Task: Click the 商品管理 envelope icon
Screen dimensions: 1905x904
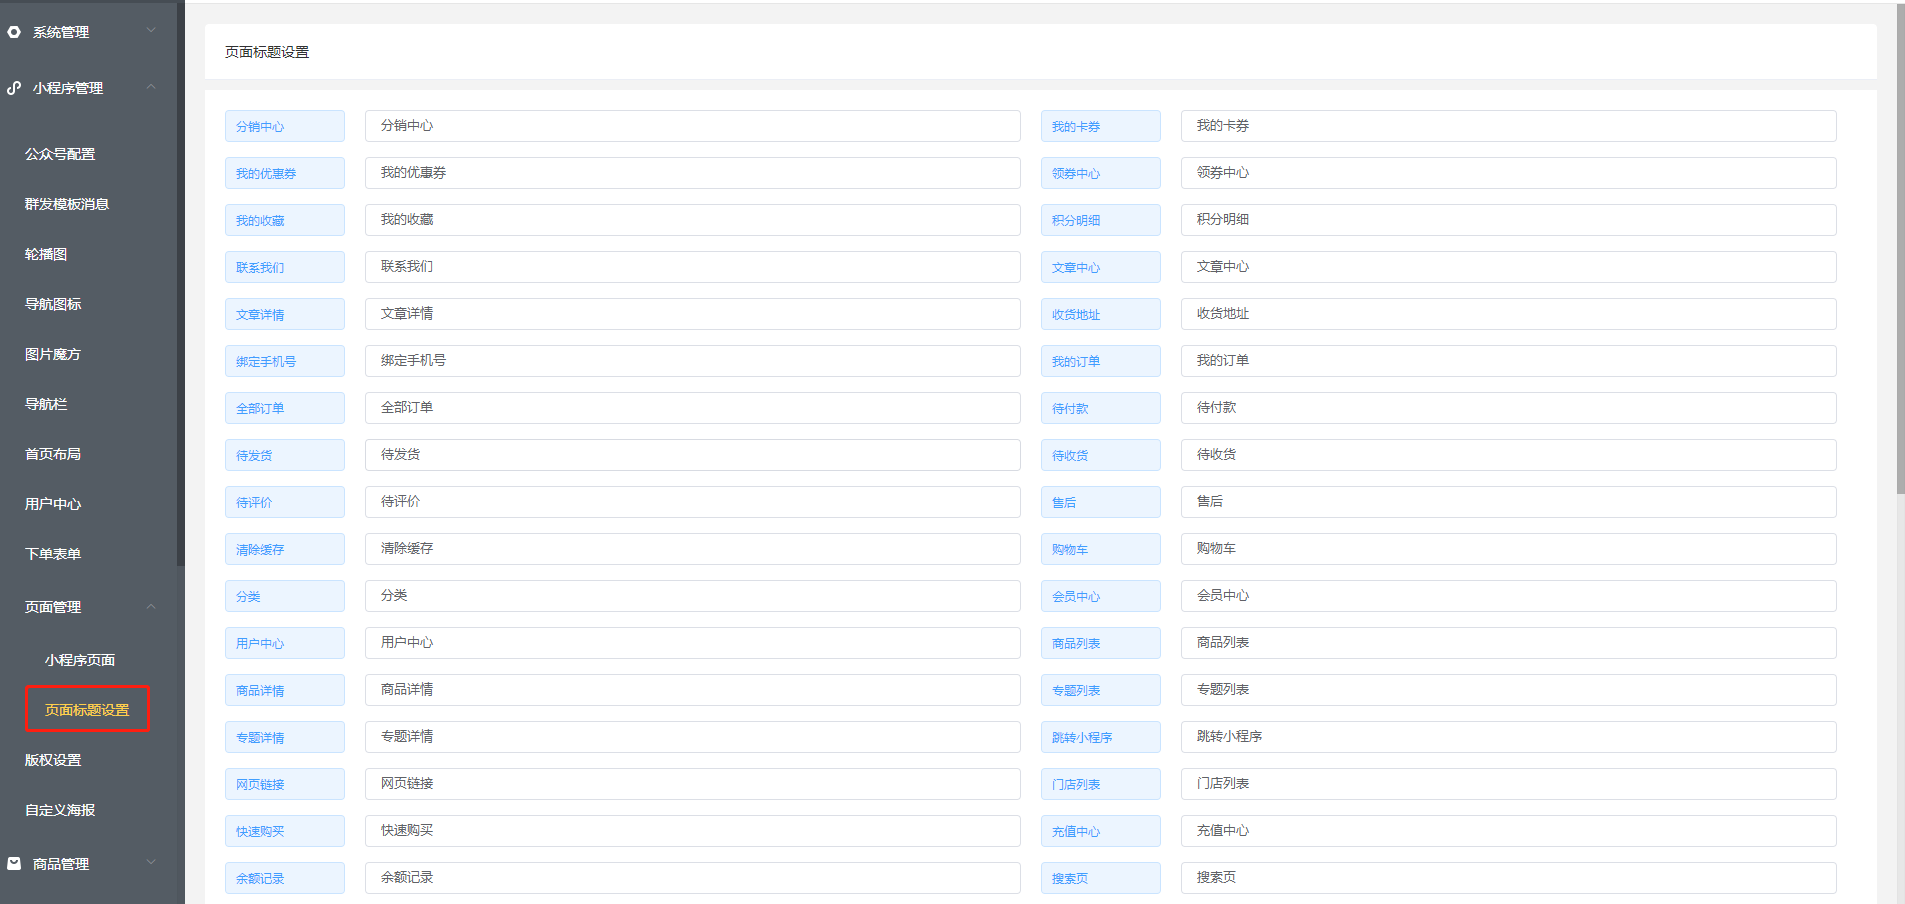Action: [14, 863]
